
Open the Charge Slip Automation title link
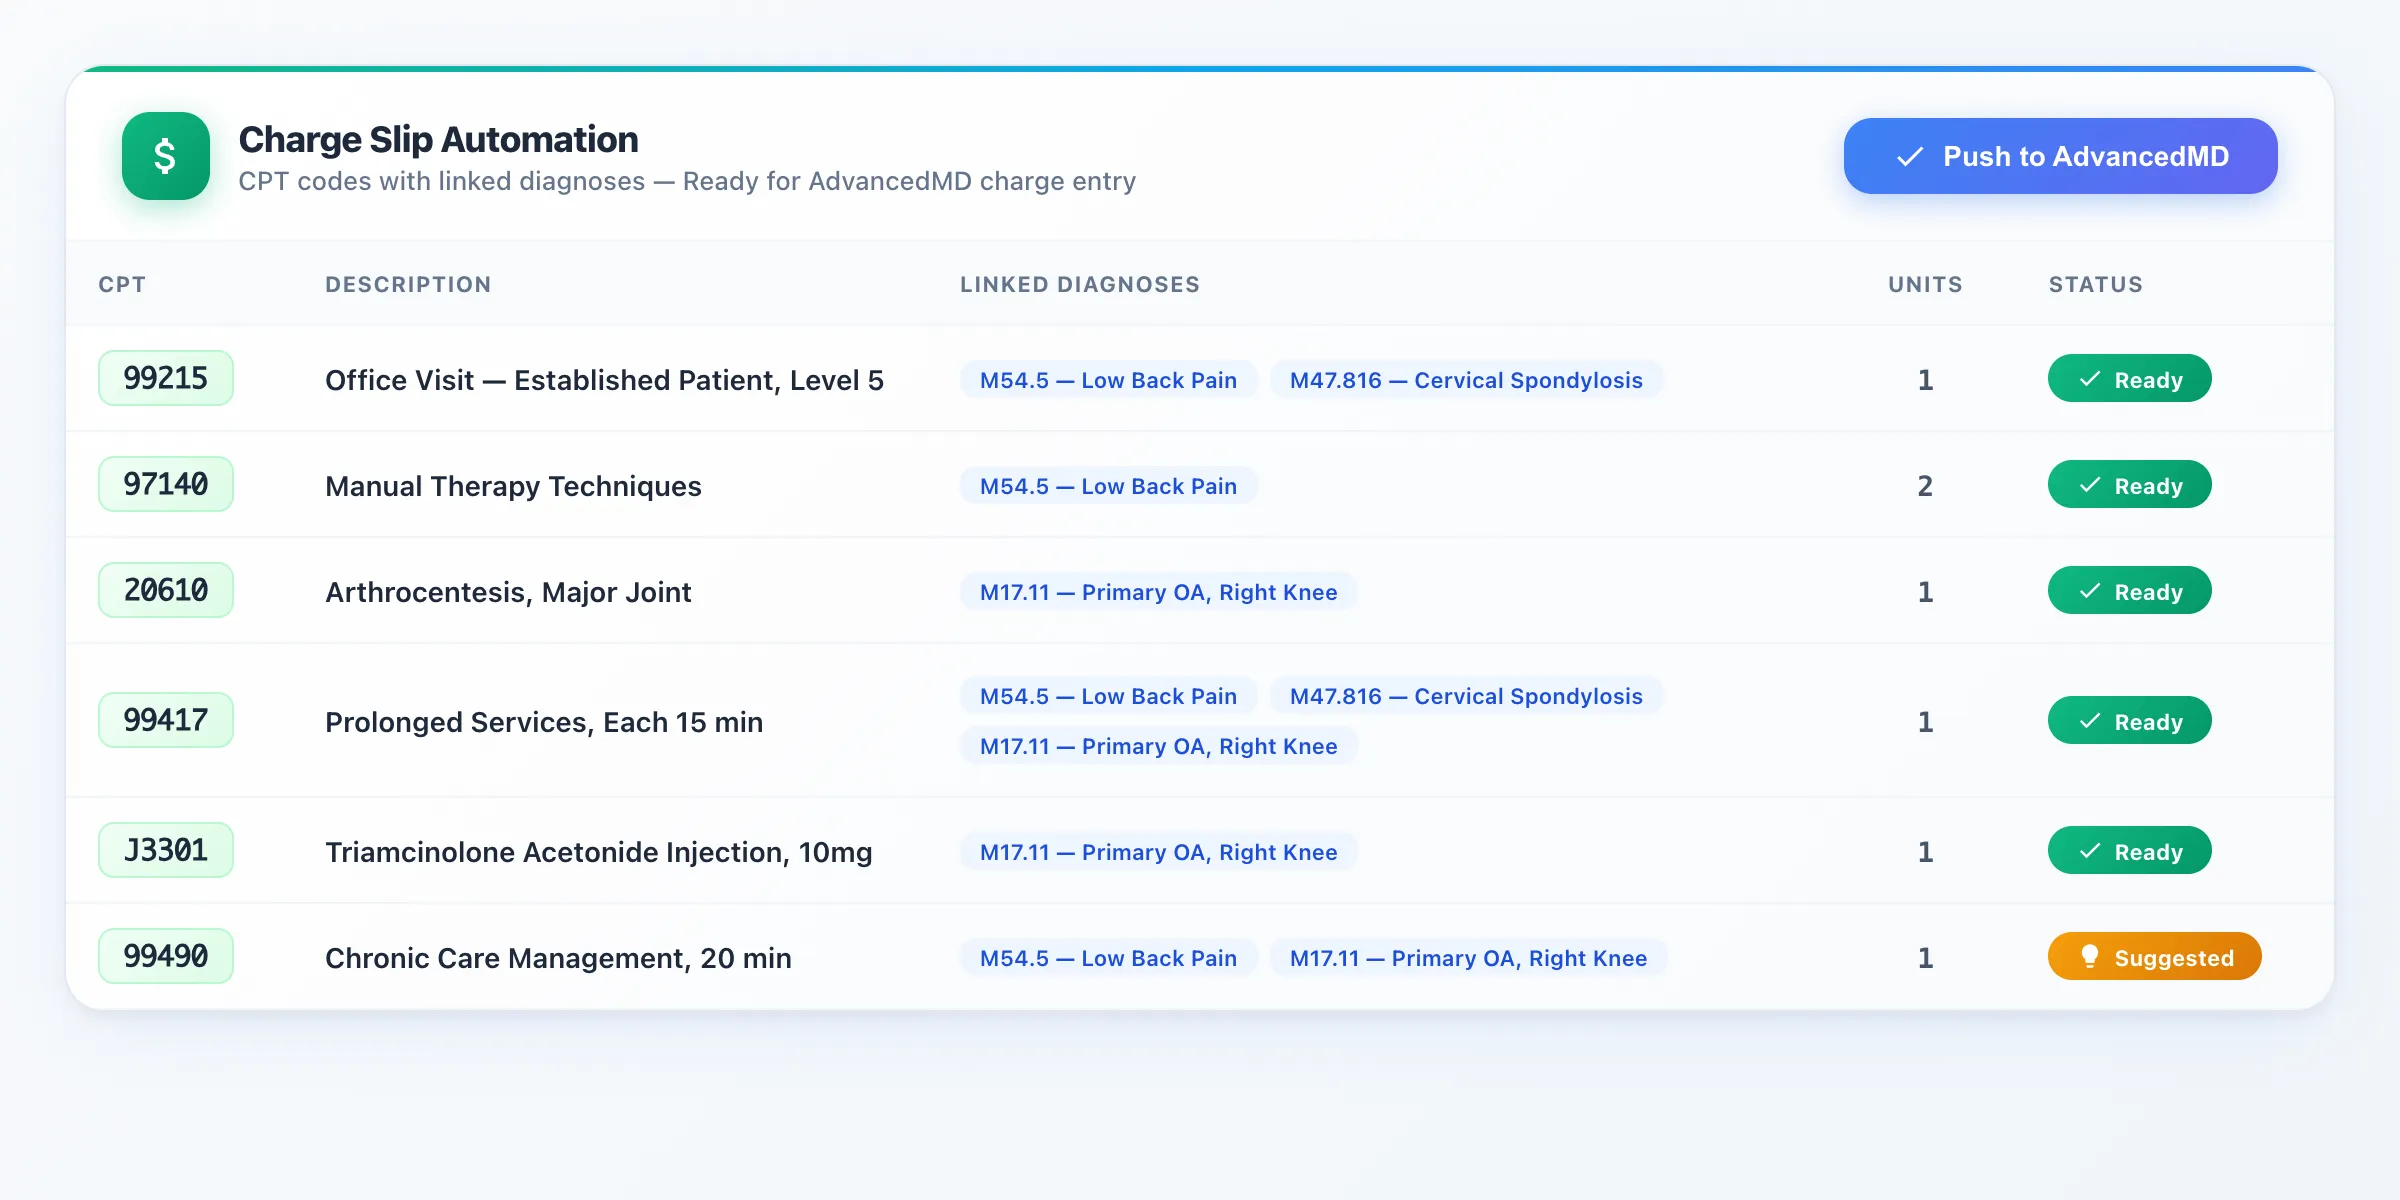(438, 139)
